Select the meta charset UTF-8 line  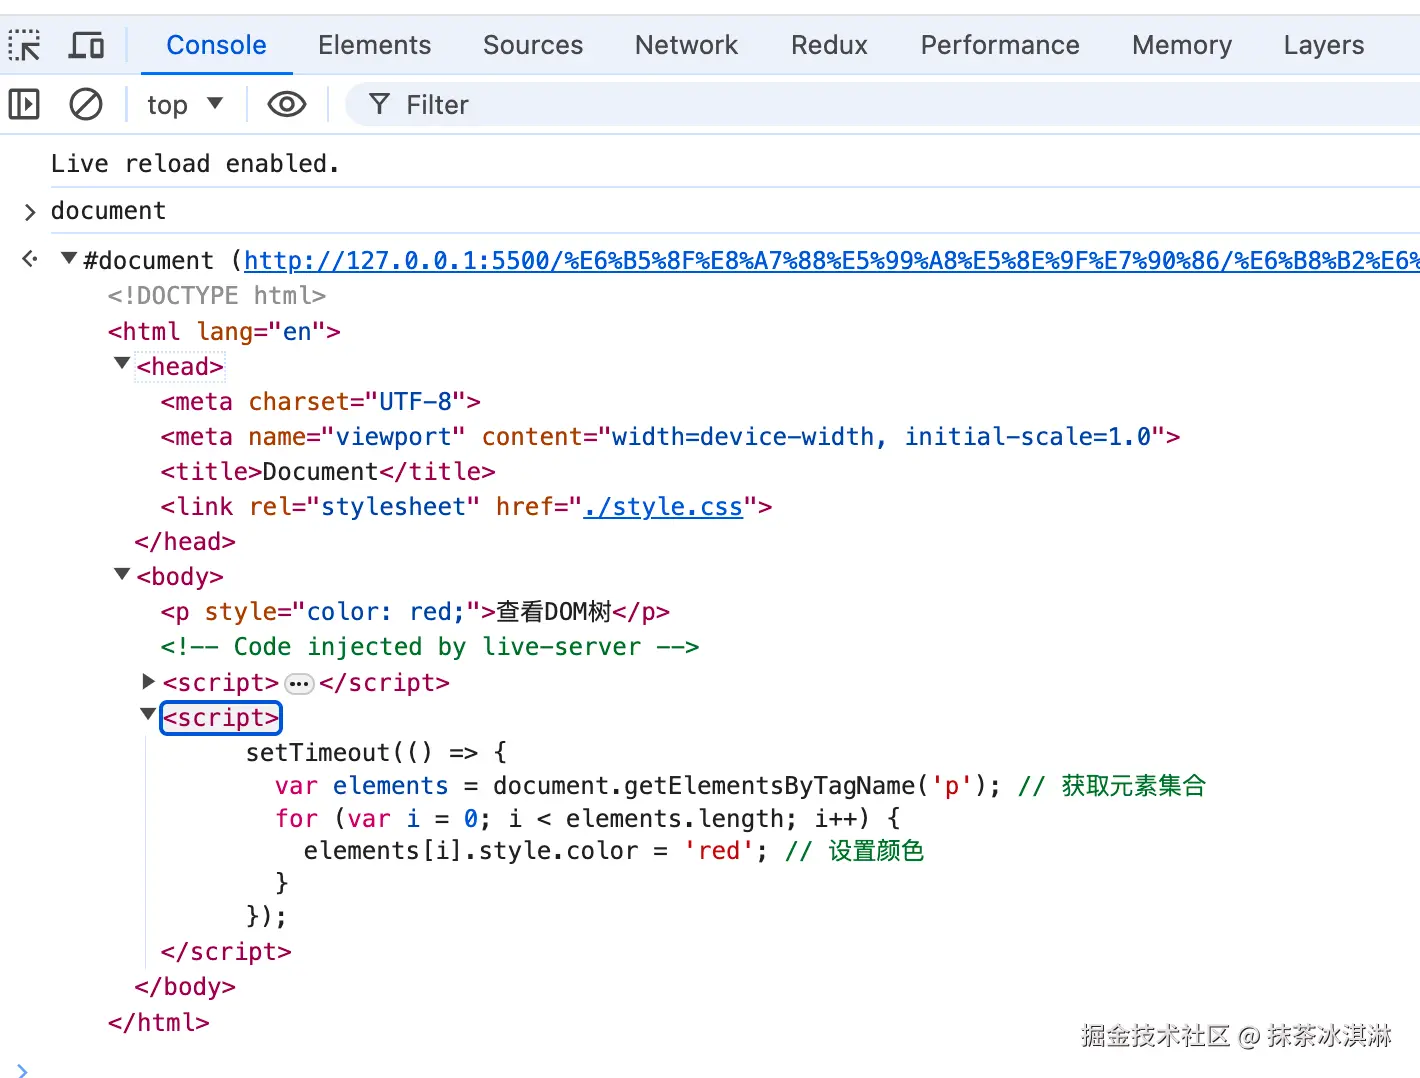pos(320,402)
